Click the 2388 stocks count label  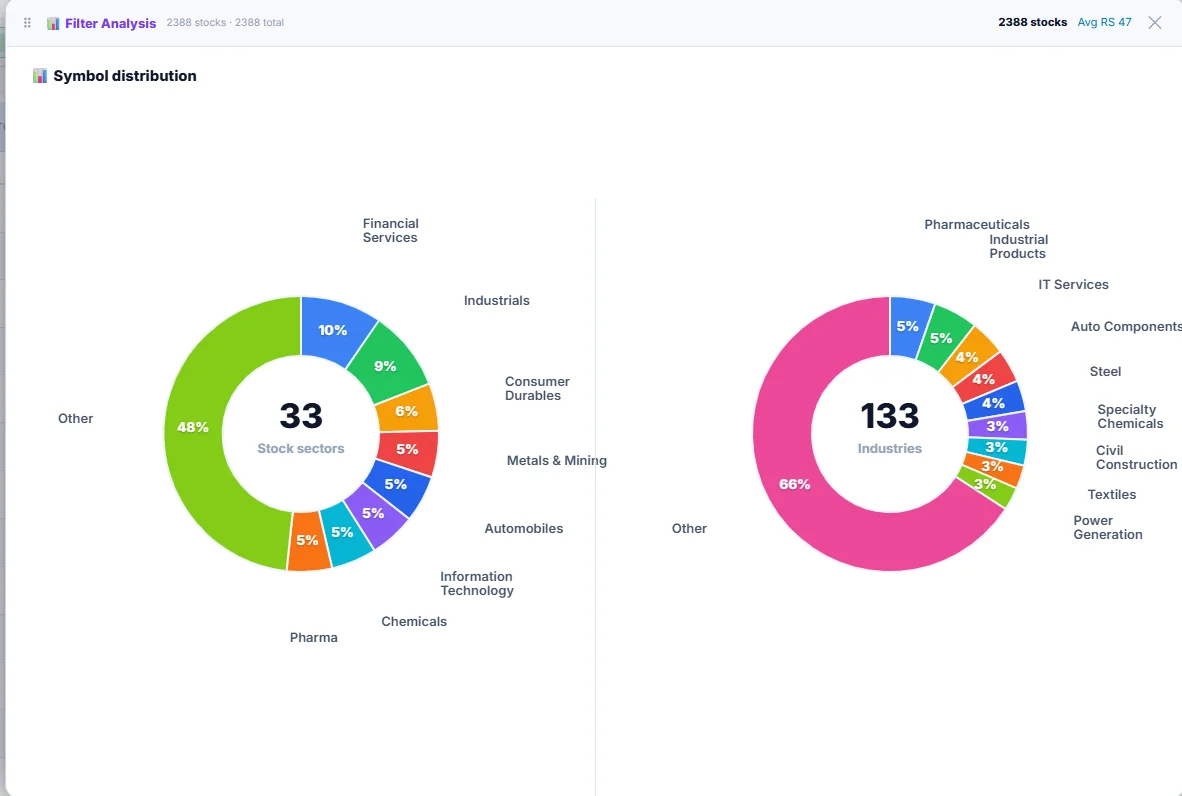tap(1032, 23)
